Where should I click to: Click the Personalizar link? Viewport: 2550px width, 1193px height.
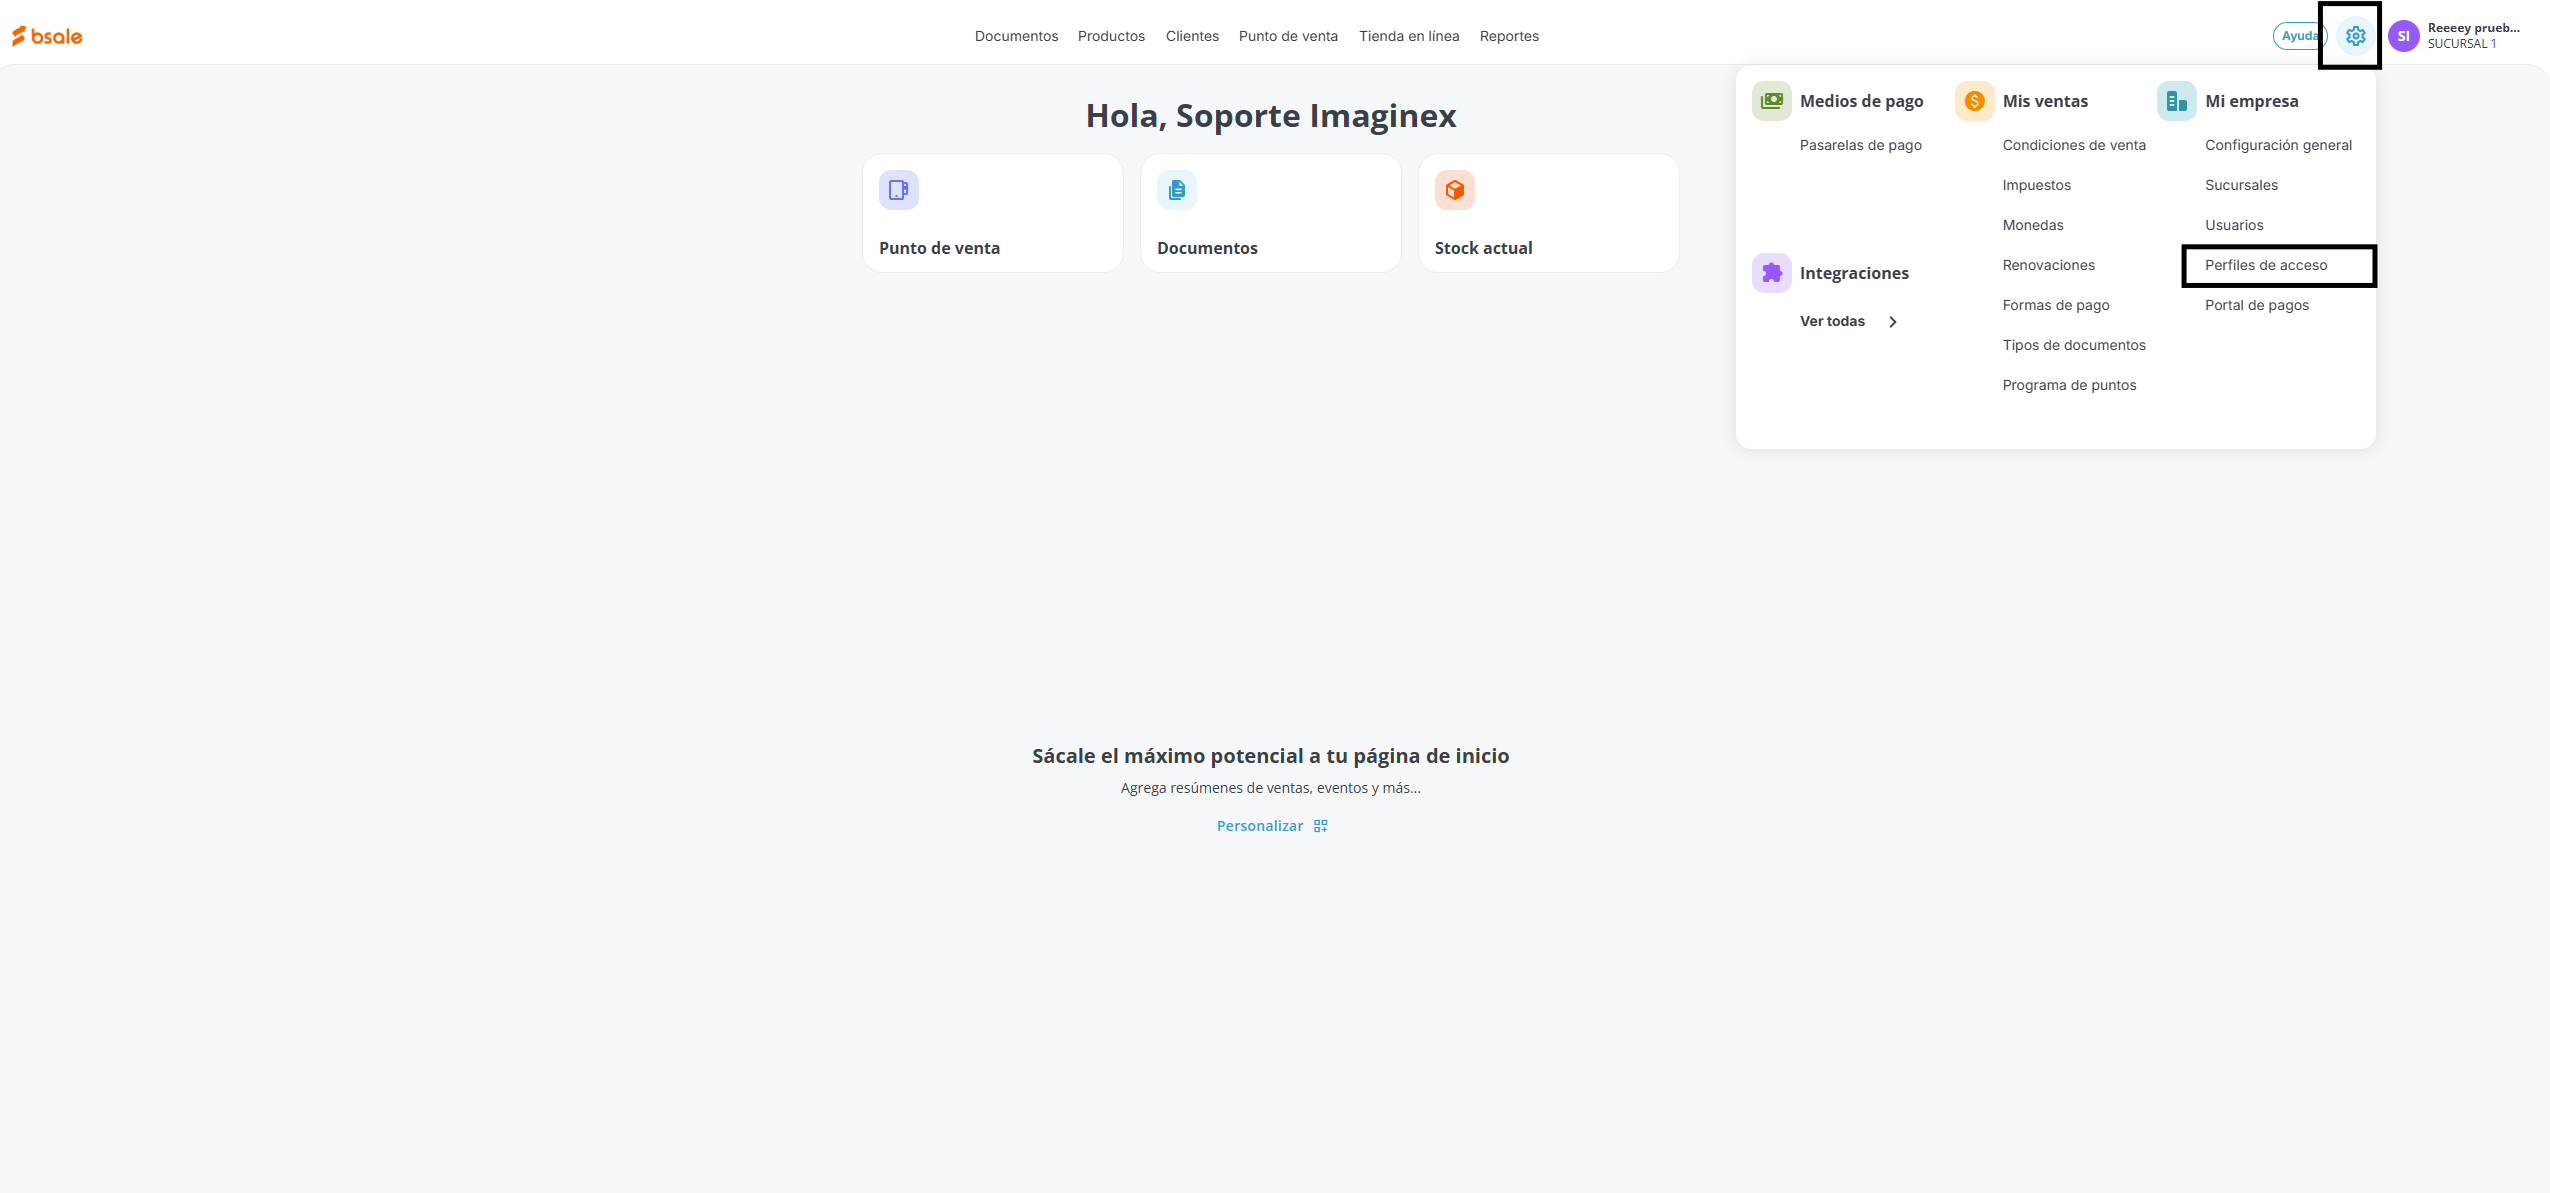[x=1259, y=826]
